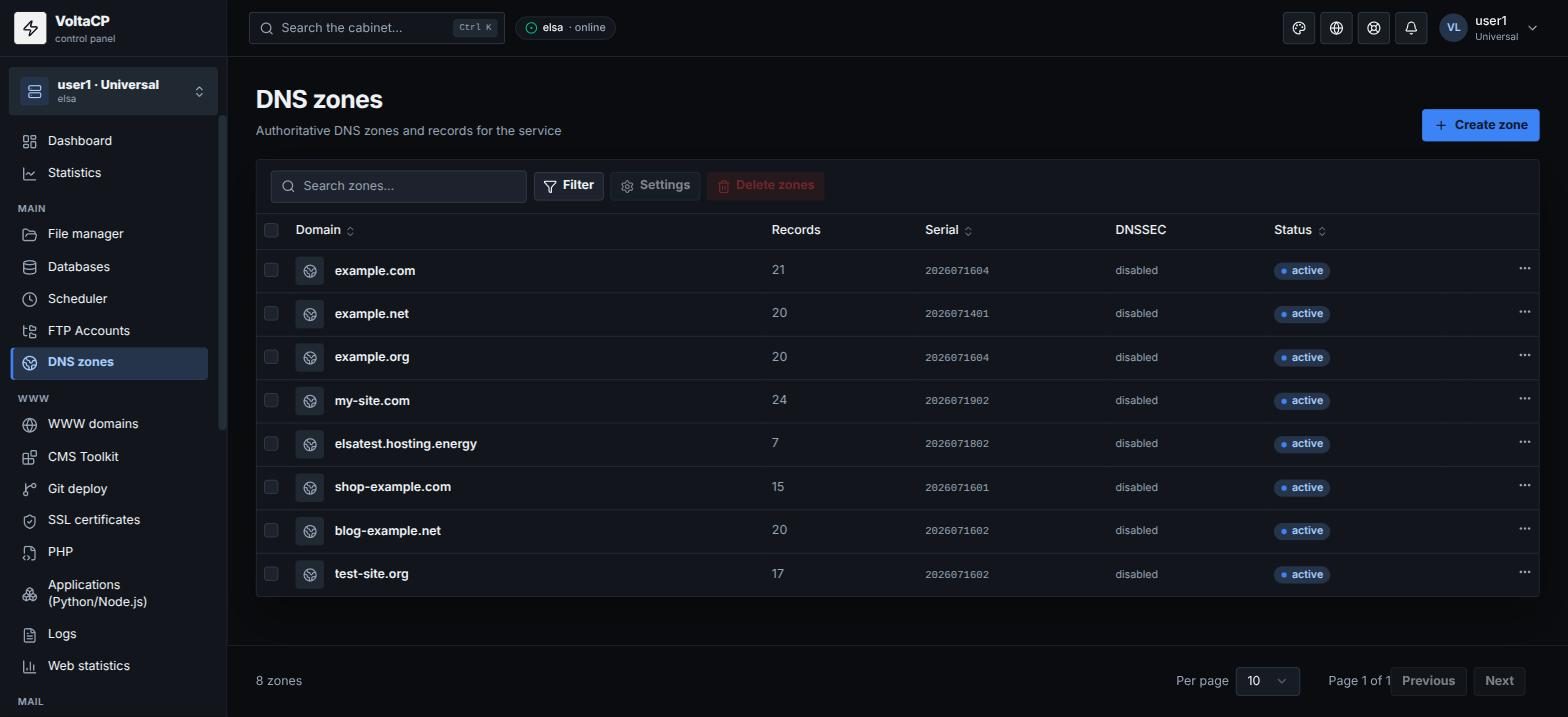Check the shop-example.com row checkbox
Viewport: 1568px width, 717px height.
pos(271,487)
